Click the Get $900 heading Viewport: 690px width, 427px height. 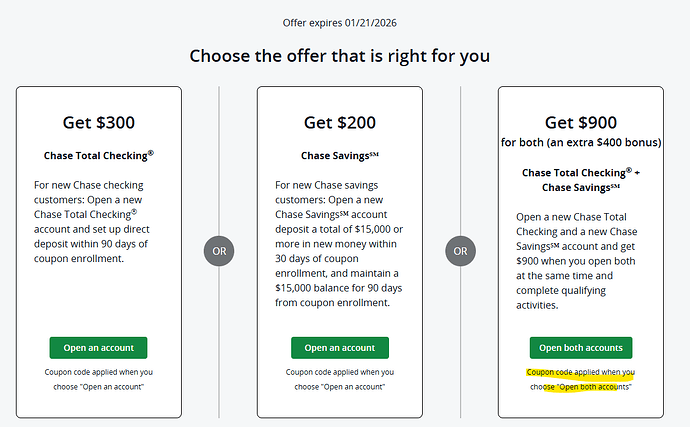click(x=581, y=124)
